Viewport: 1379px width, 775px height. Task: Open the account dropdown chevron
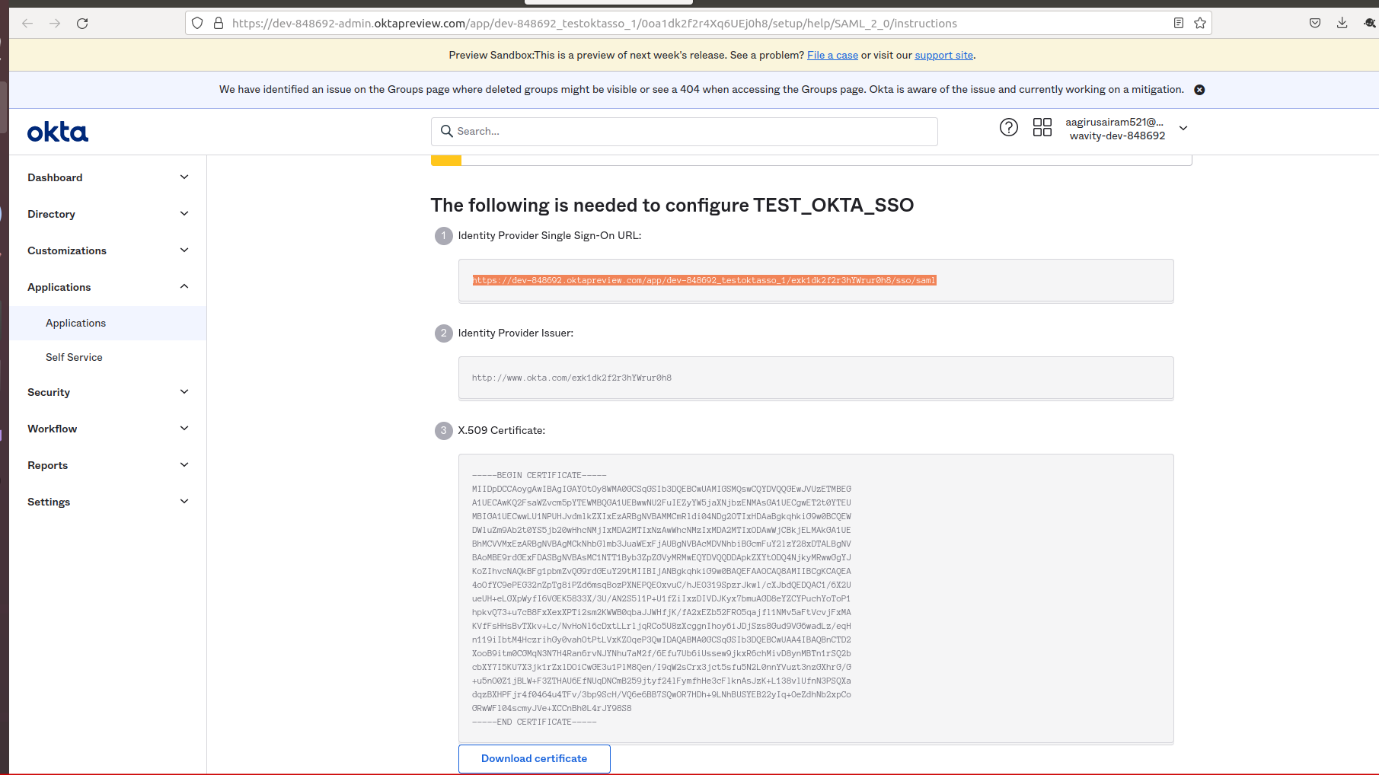pos(1183,128)
